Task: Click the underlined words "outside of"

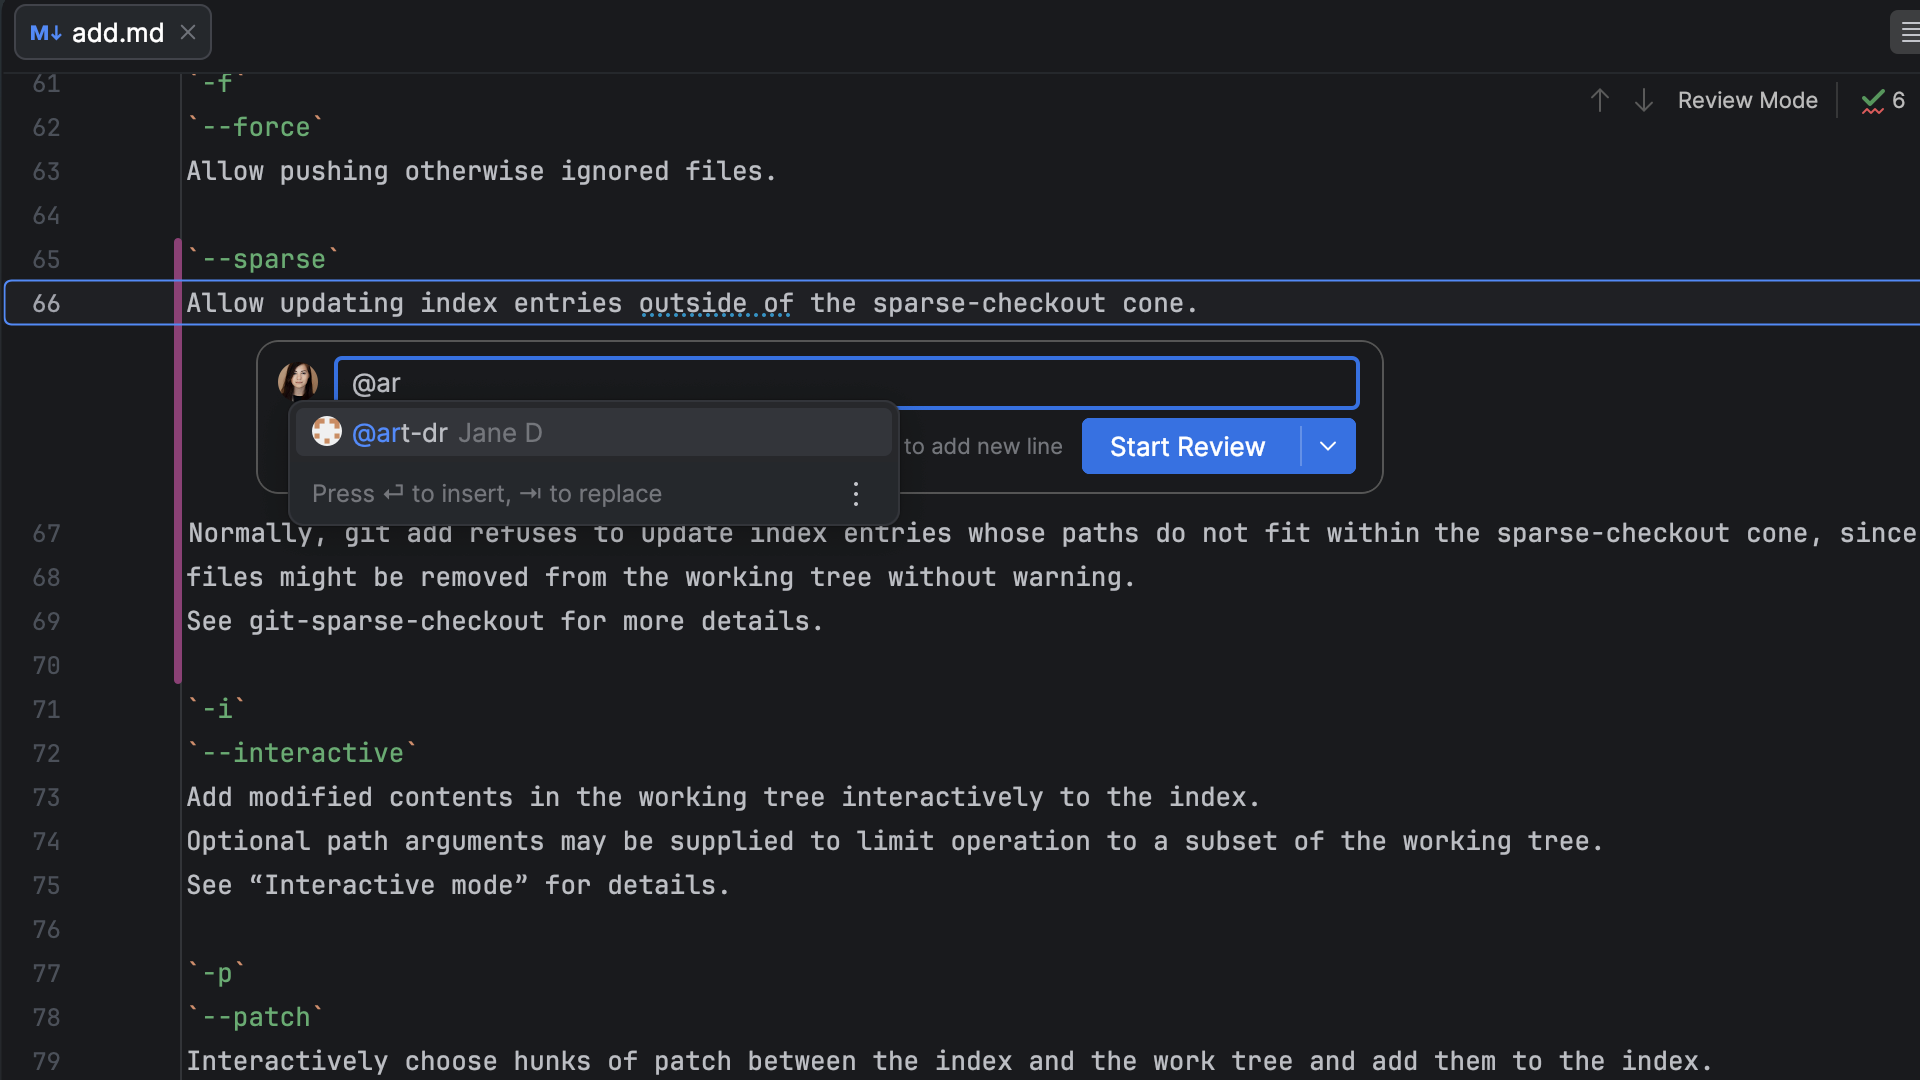Action: [716, 303]
